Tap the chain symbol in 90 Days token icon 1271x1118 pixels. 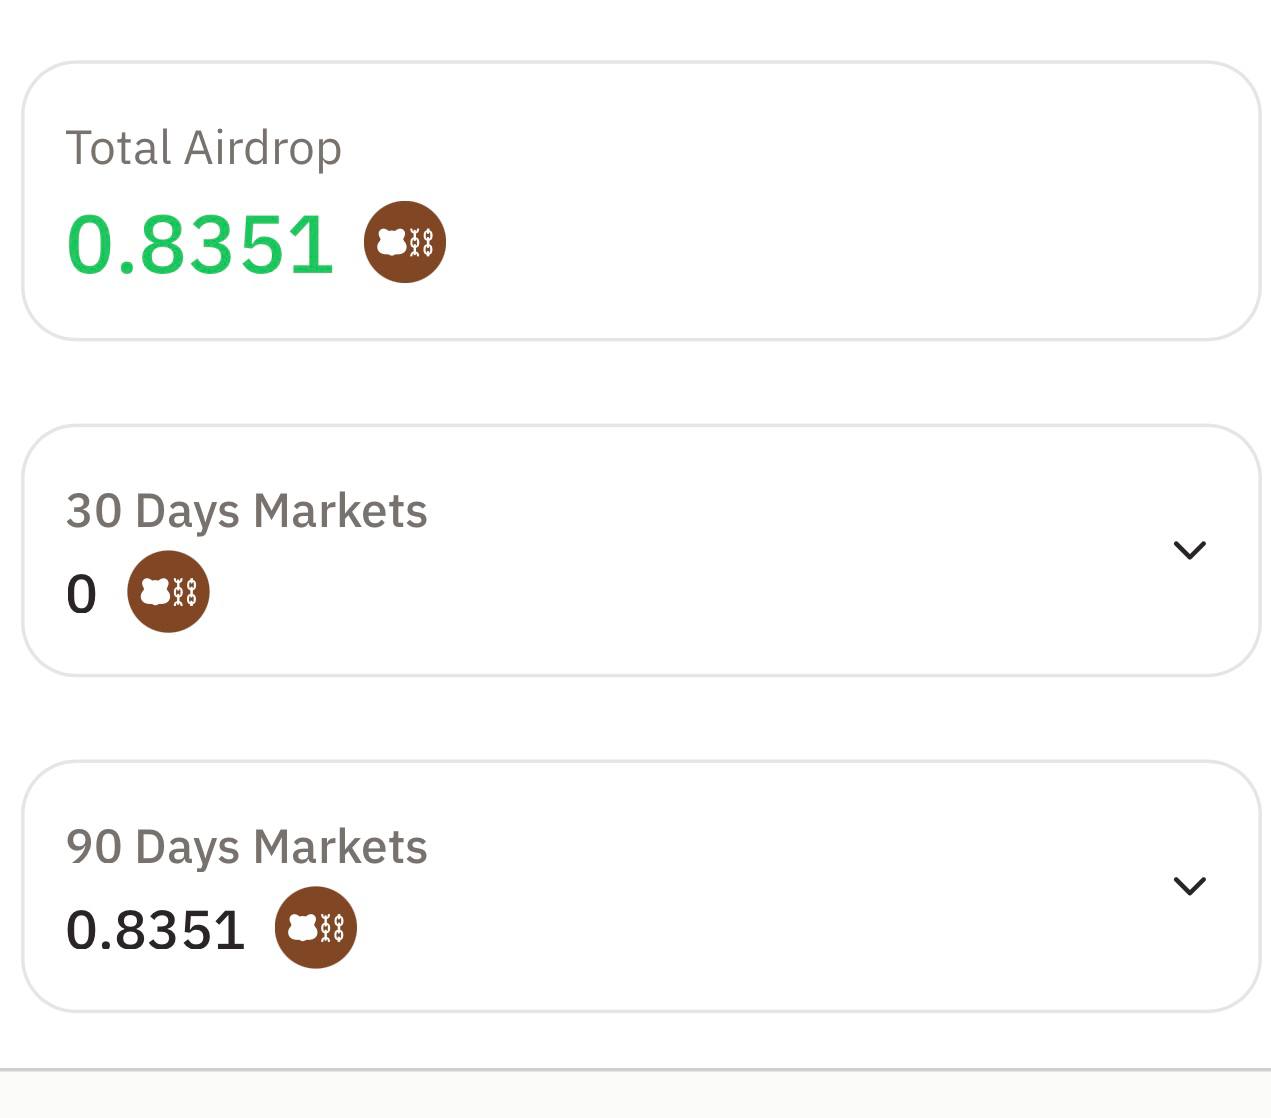point(333,928)
